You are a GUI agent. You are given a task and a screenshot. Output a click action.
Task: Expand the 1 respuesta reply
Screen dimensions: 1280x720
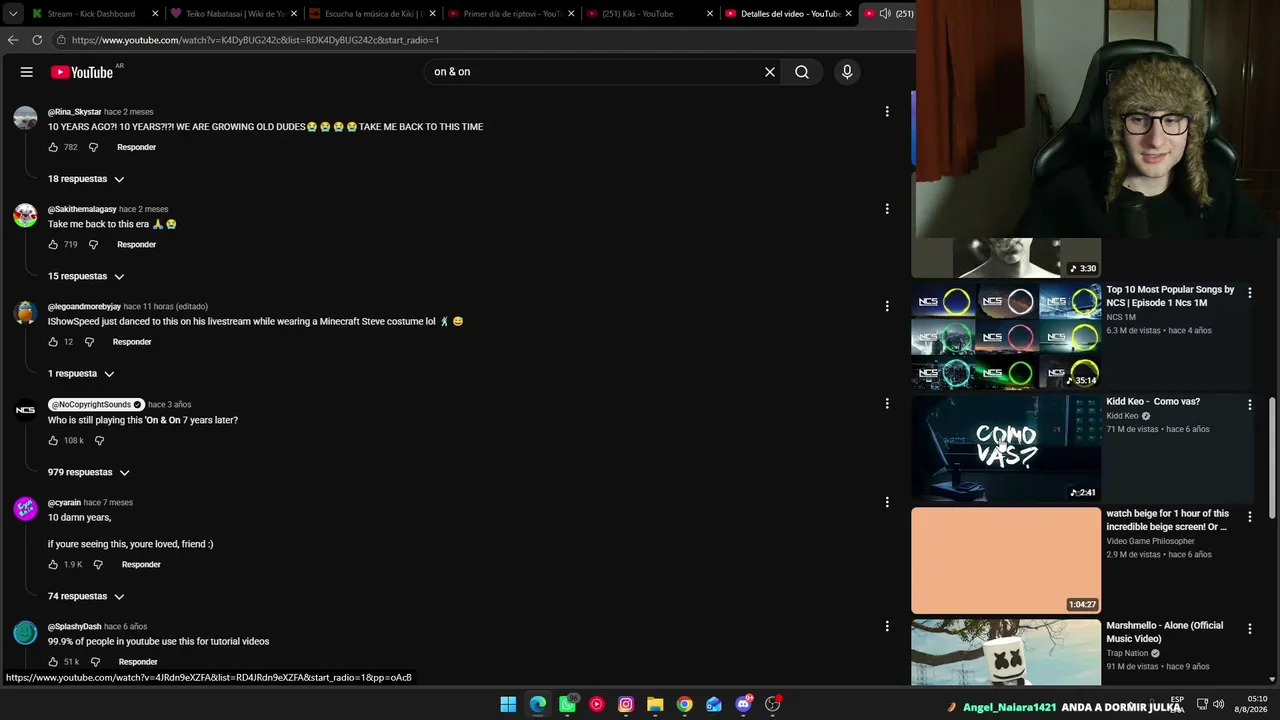(x=81, y=373)
